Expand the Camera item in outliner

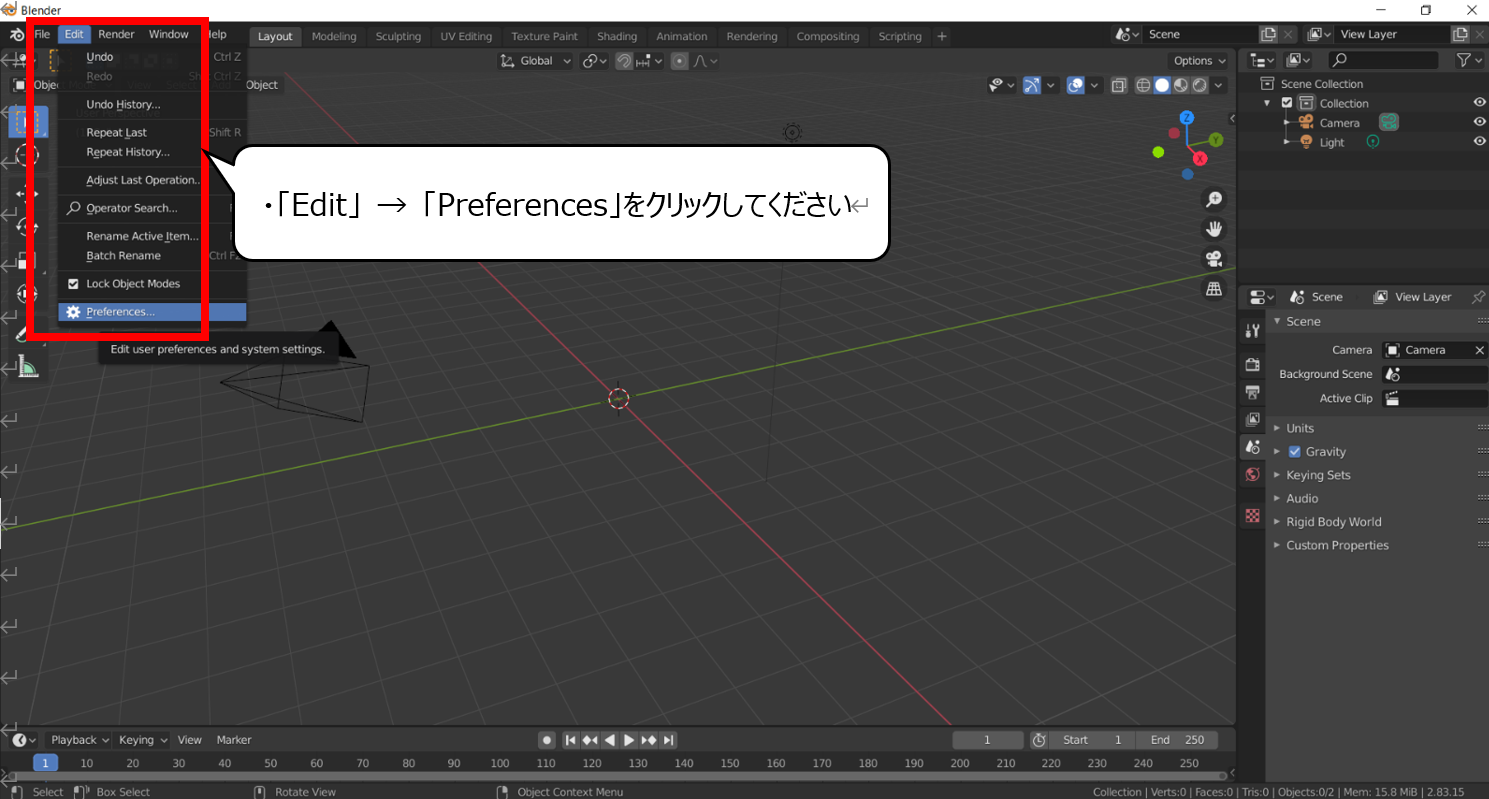1288,122
